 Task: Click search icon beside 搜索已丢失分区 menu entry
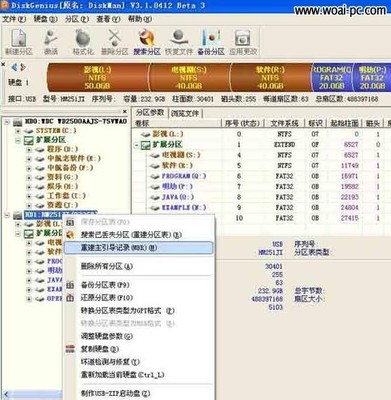(x=70, y=235)
